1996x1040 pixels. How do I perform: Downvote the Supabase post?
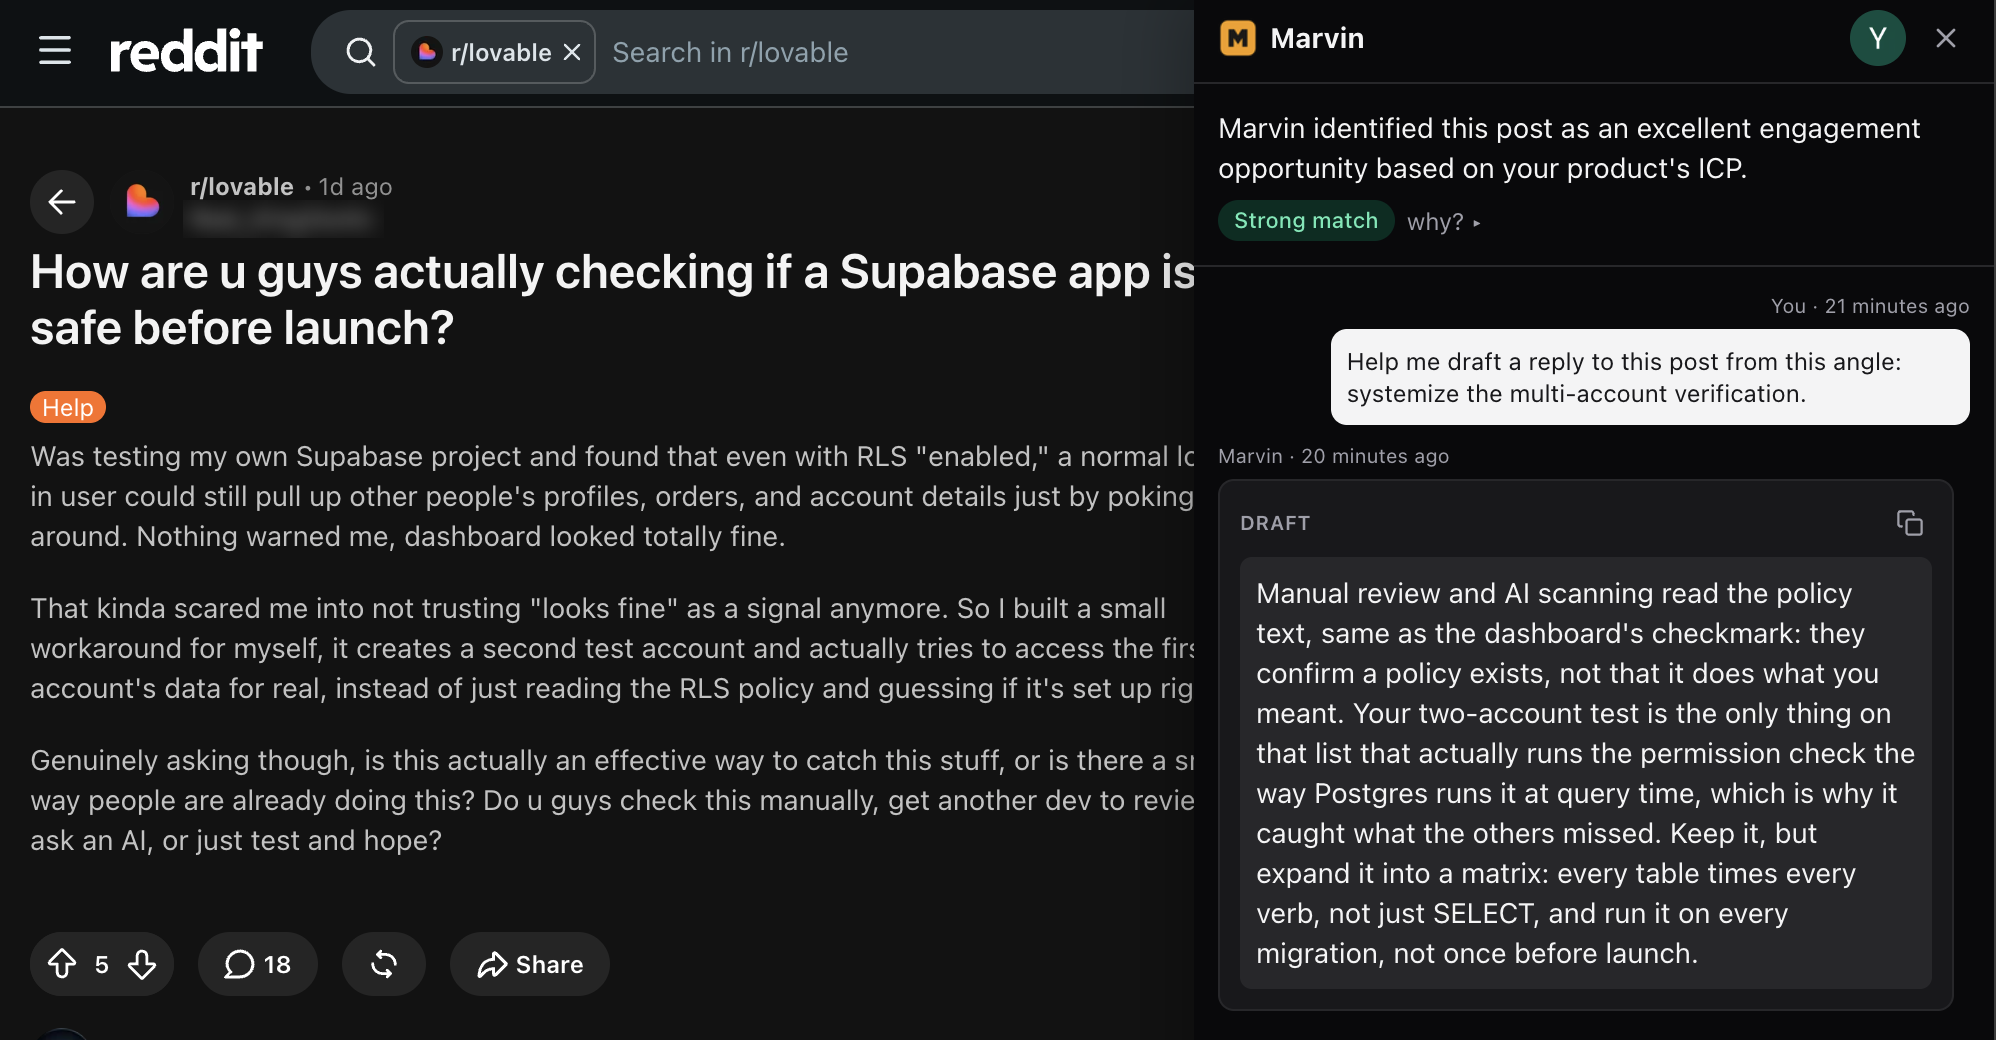[x=142, y=964]
